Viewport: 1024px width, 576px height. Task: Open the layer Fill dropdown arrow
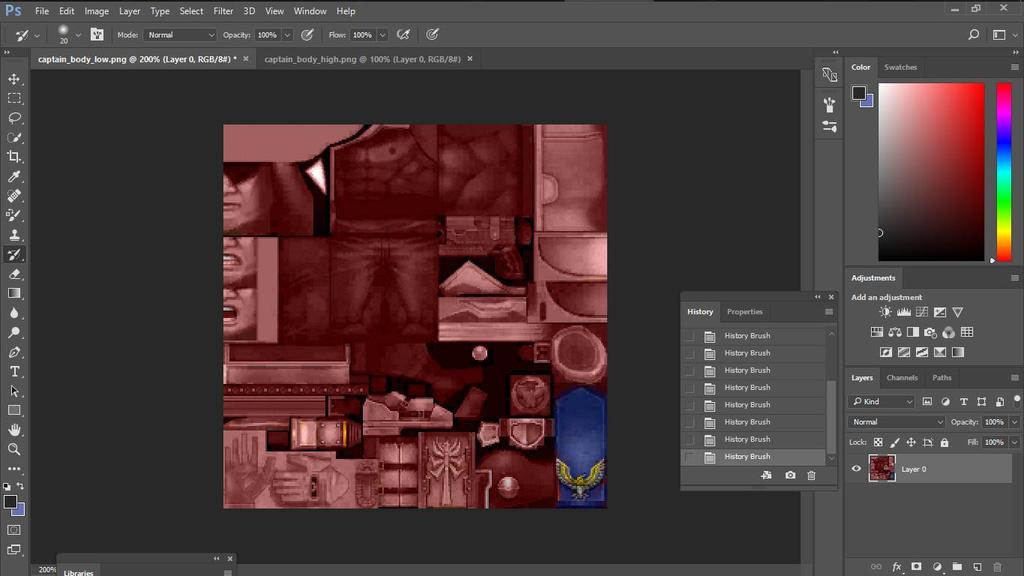[1014, 443]
